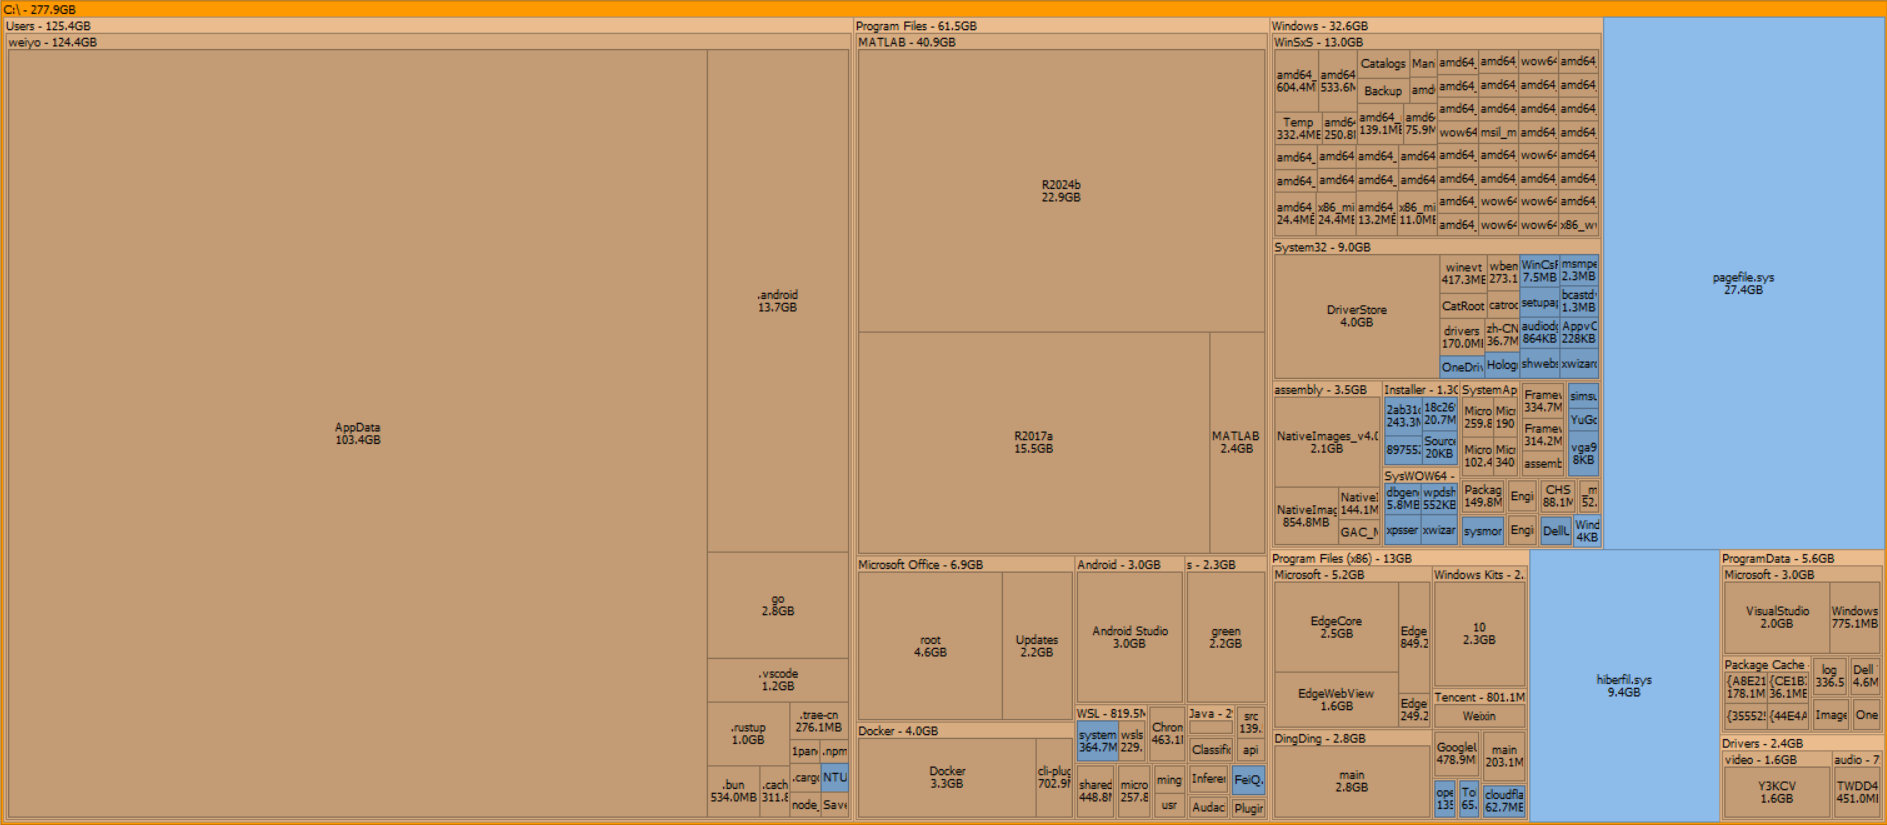This screenshot has width=1887, height=825.
Task: Select the log 336.5 block
Action: click(1829, 676)
